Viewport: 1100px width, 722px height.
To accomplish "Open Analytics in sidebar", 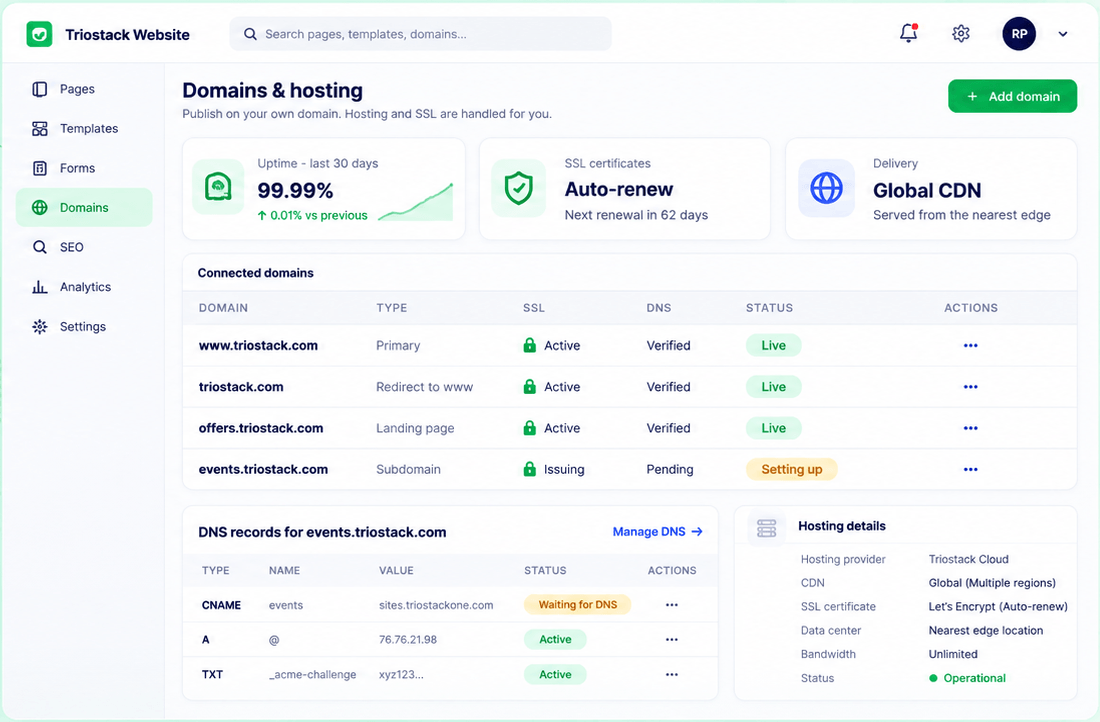I will 84,286.
